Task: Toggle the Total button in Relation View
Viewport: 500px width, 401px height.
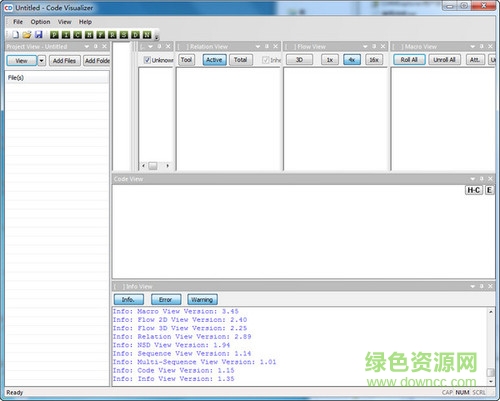Action: click(241, 60)
